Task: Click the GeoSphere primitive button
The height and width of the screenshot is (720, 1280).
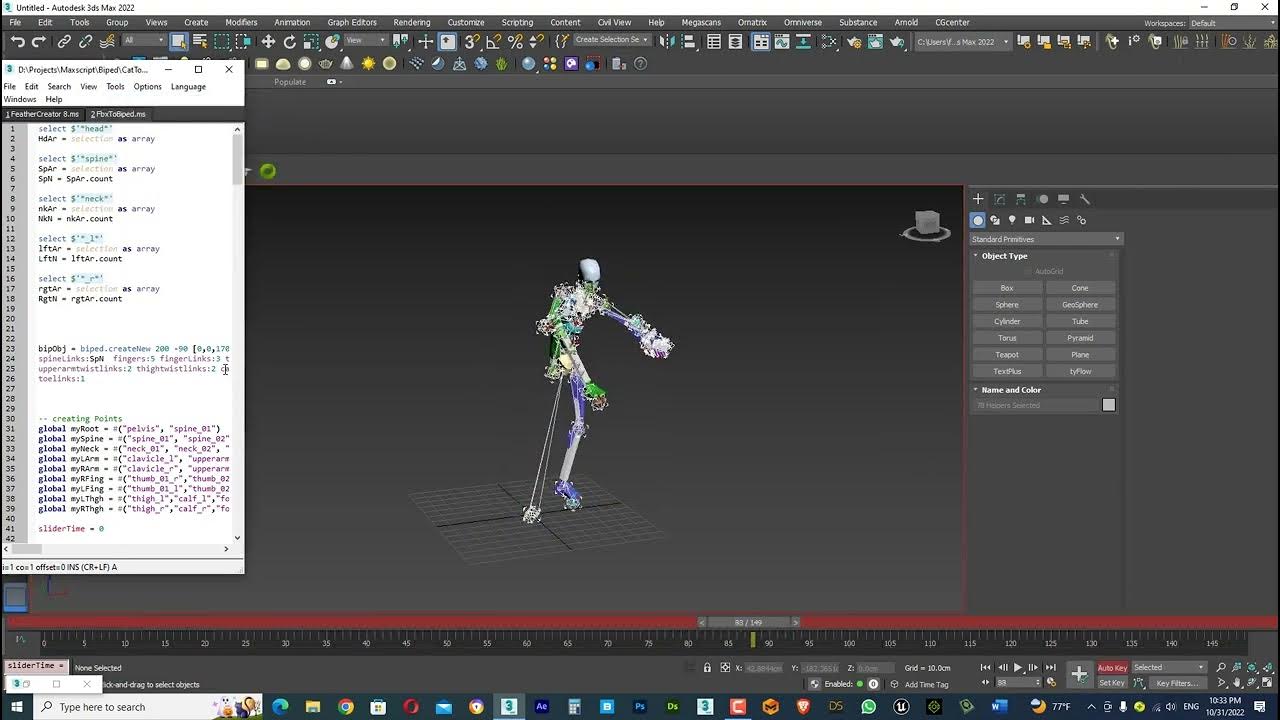Action: click(1080, 305)
